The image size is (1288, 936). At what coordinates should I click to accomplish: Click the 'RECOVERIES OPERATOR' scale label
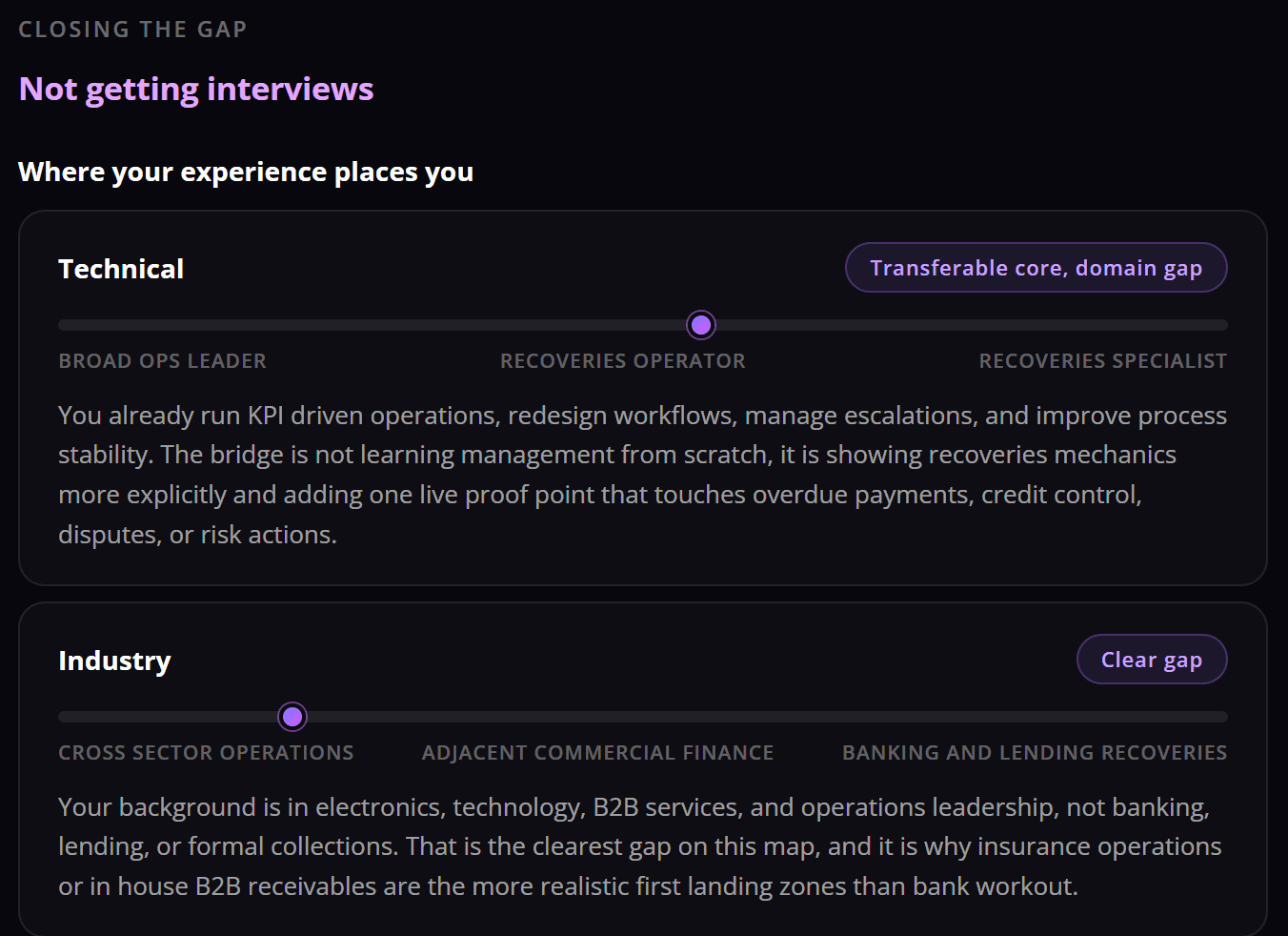[x=623, y=361]
